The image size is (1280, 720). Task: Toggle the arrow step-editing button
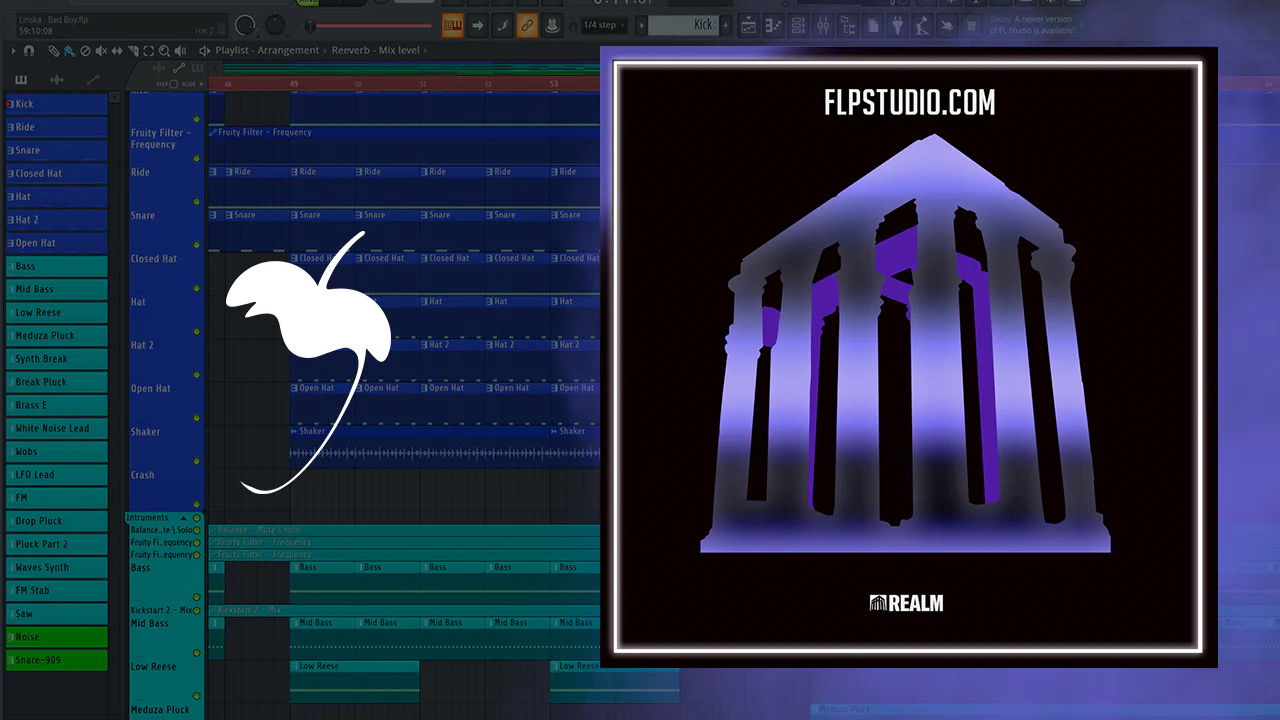(478, 25)
